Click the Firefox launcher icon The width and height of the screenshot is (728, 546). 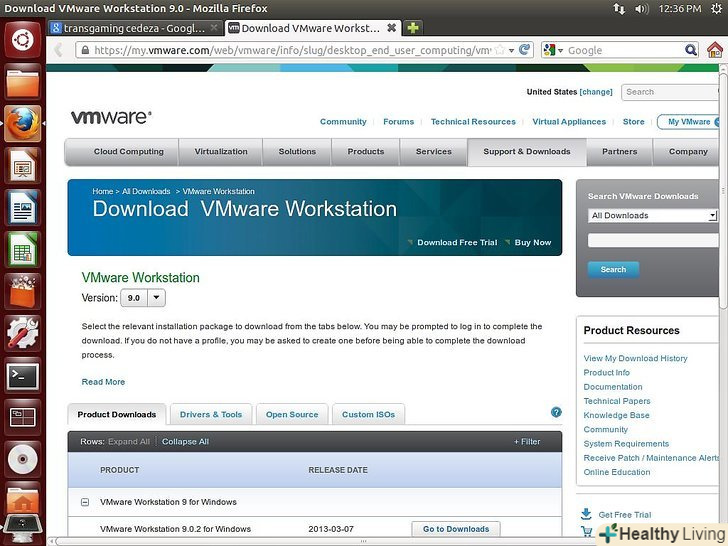click(22, 124)
